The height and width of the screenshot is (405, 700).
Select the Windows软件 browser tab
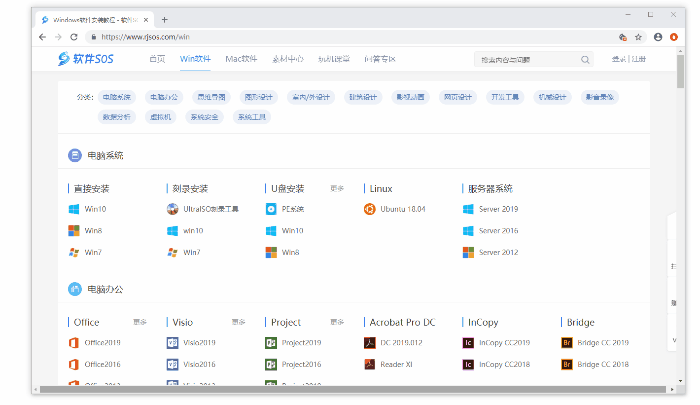click(x=95, y=20)
